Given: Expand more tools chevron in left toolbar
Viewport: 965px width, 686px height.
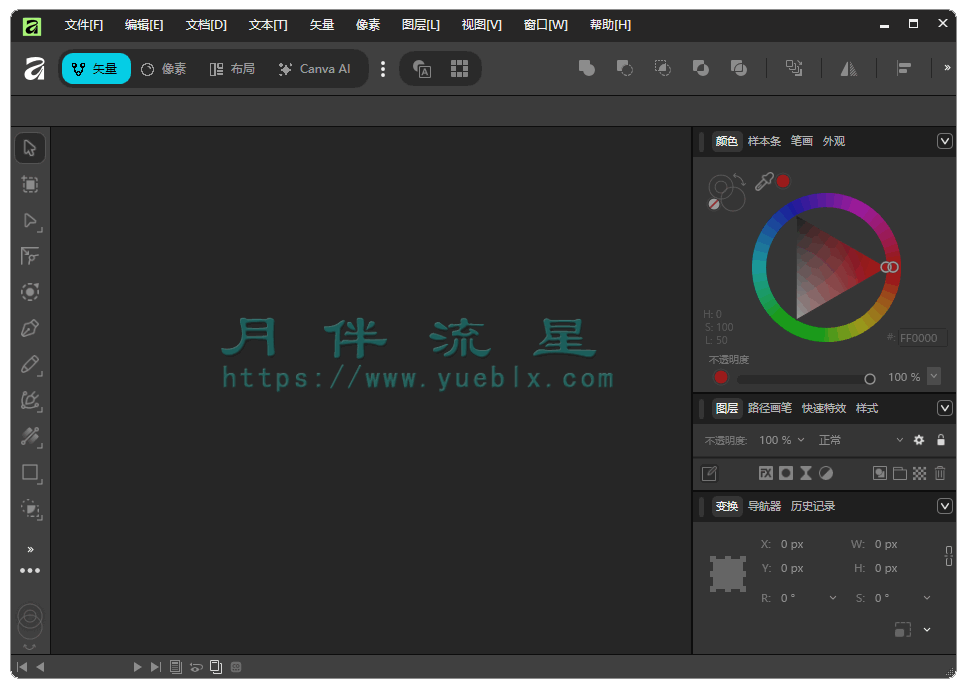Looking at the screenshot, I should click(30, 549).
